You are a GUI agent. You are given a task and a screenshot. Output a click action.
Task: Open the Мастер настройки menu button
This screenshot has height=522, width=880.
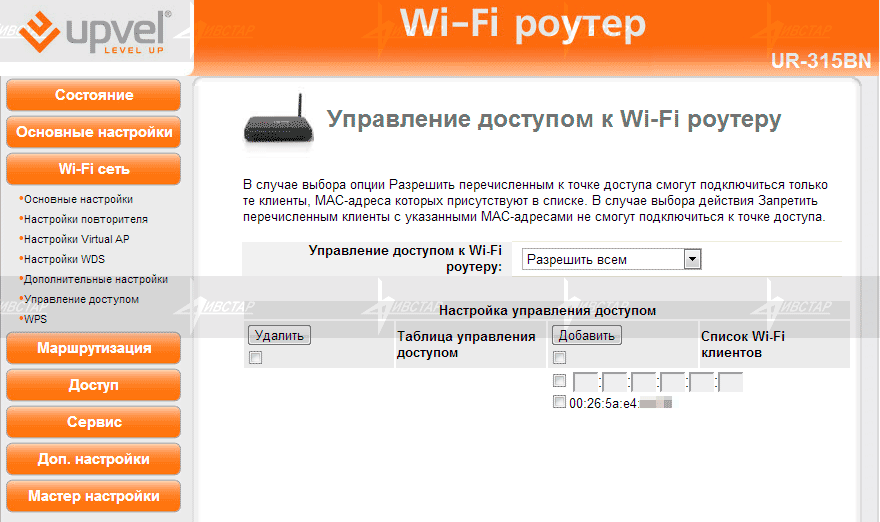click(x=94, y=496)
